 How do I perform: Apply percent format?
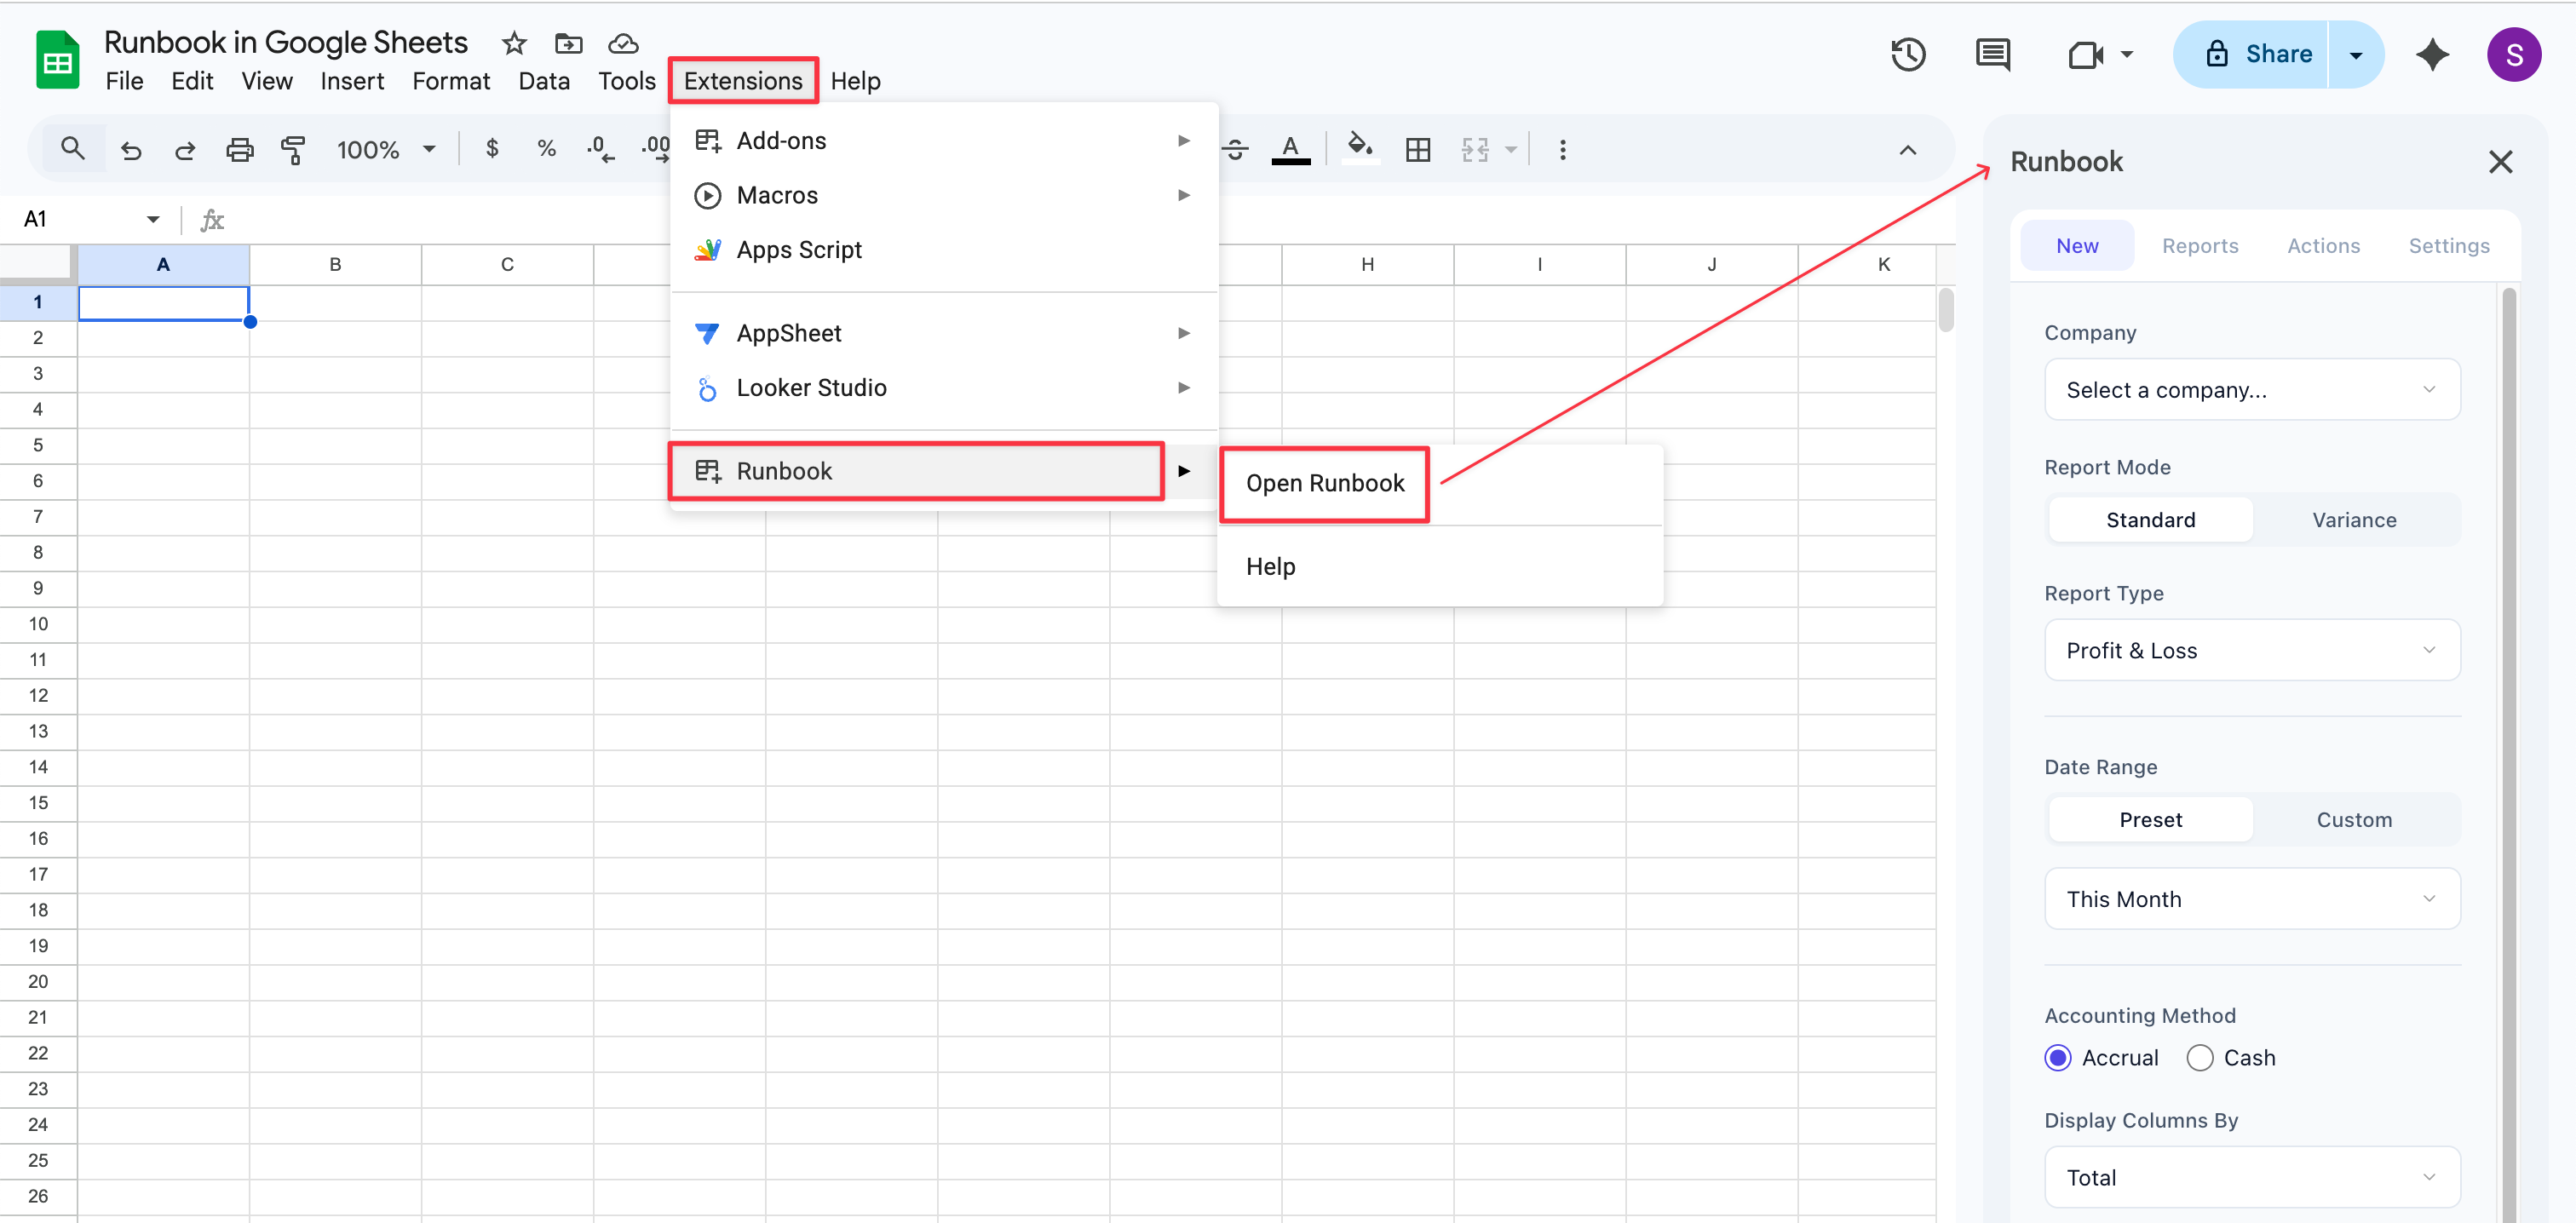coord(546,149)
